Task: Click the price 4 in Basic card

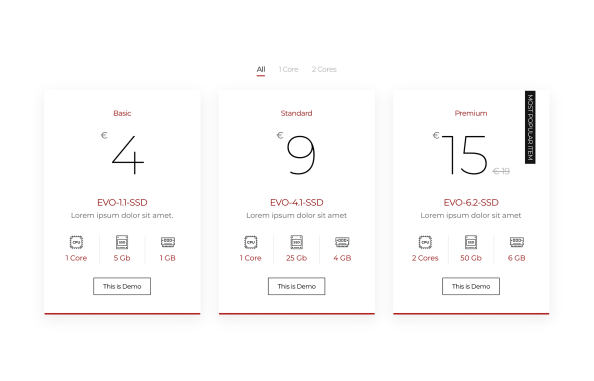Action: pos(128,155)
